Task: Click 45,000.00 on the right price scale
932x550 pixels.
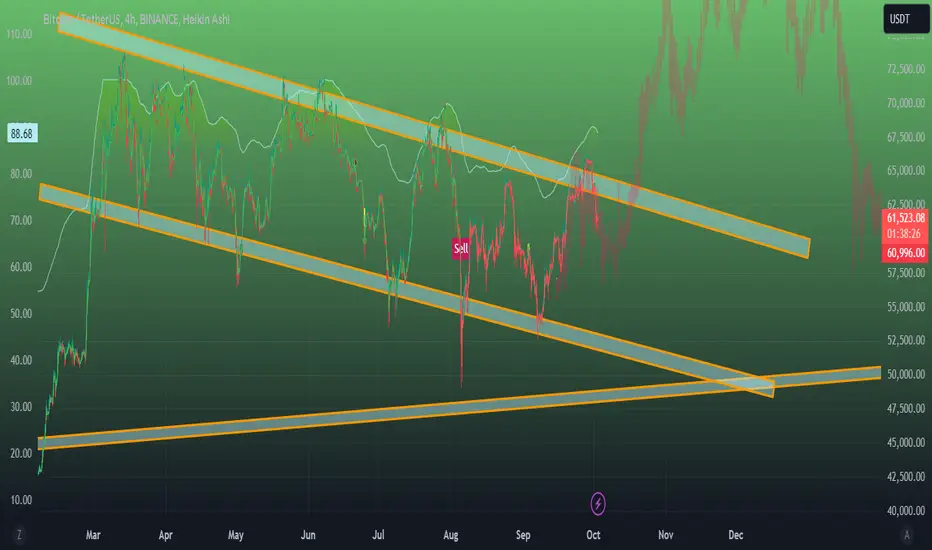Action: pyautogui.click(x=906, y=442)
